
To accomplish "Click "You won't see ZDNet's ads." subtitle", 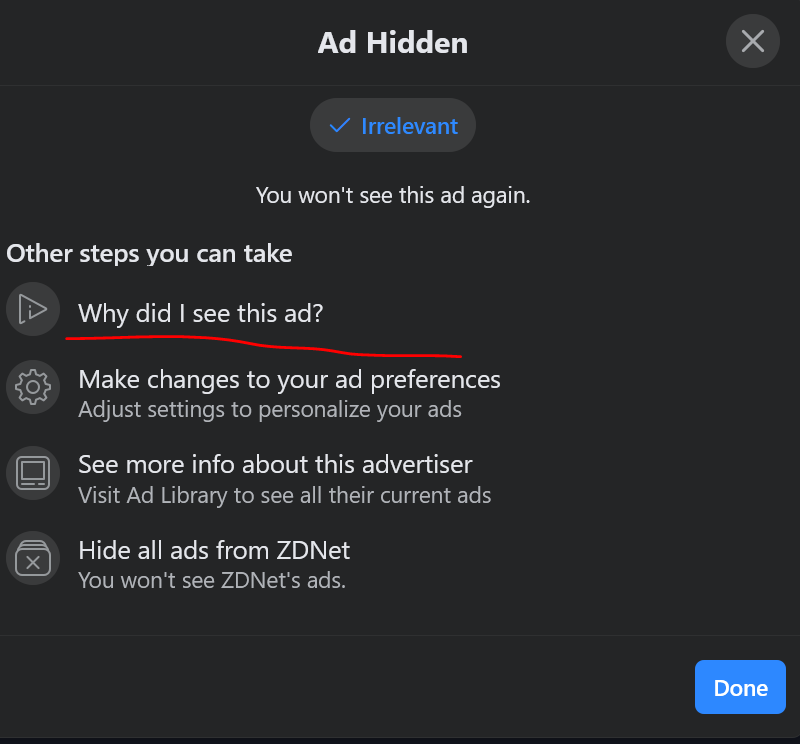I will pos(212,580).
